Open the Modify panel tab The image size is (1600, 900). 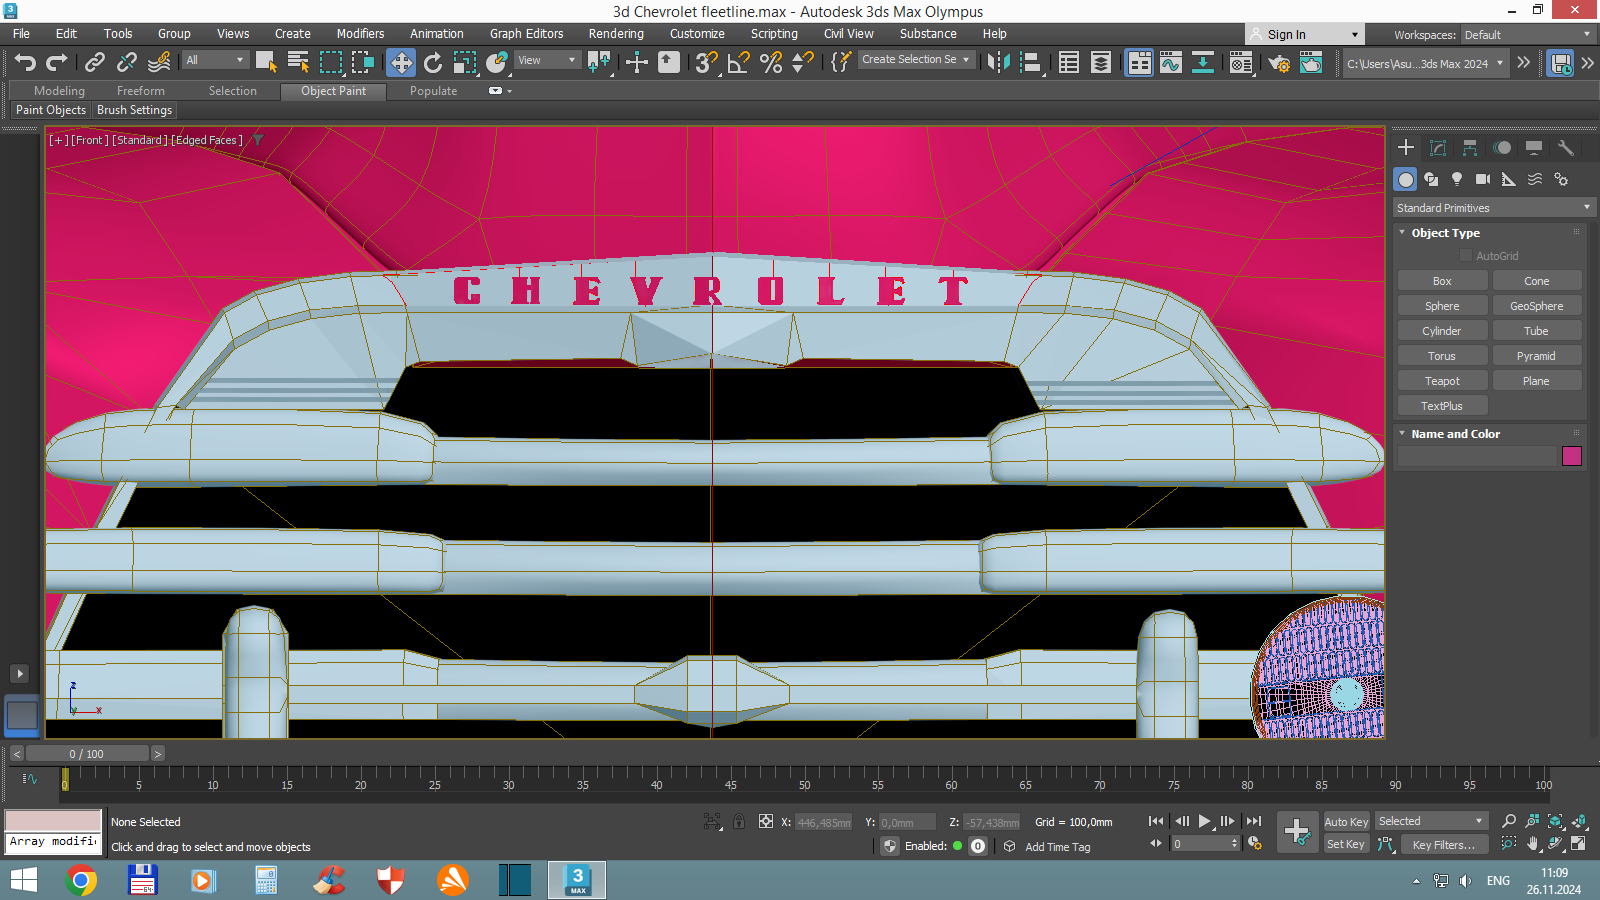coord(1438,148)
